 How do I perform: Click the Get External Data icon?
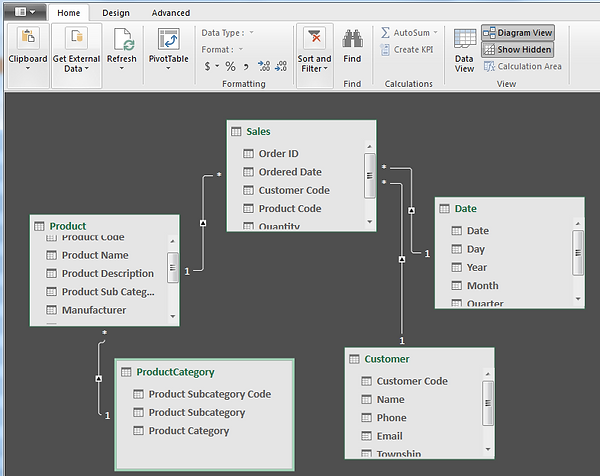point(77,38)
